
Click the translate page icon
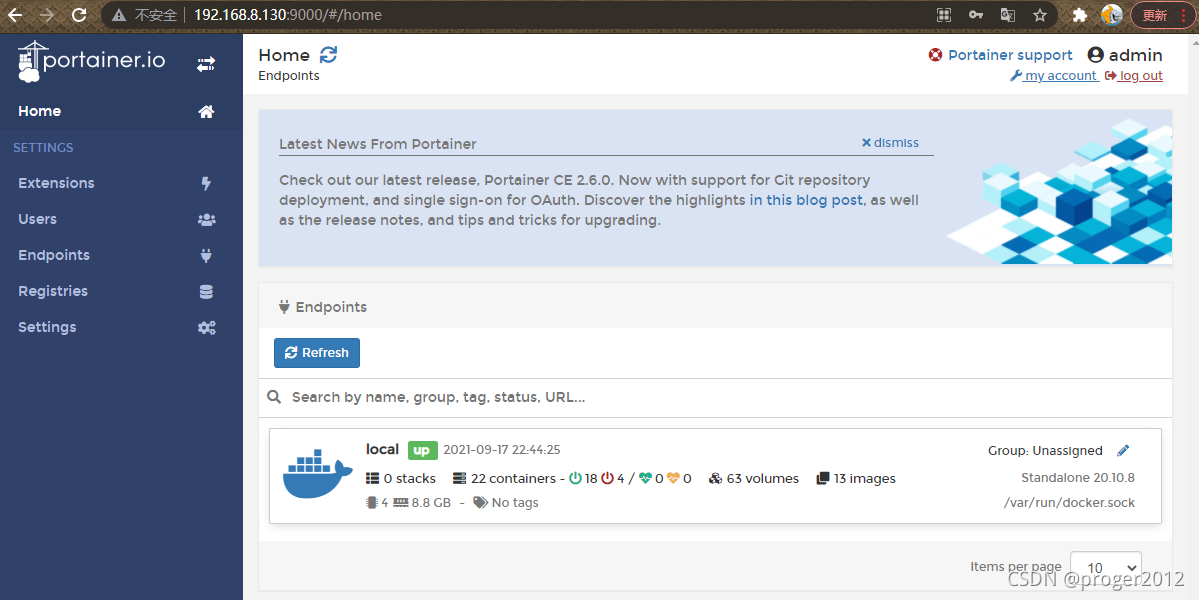1008,15
